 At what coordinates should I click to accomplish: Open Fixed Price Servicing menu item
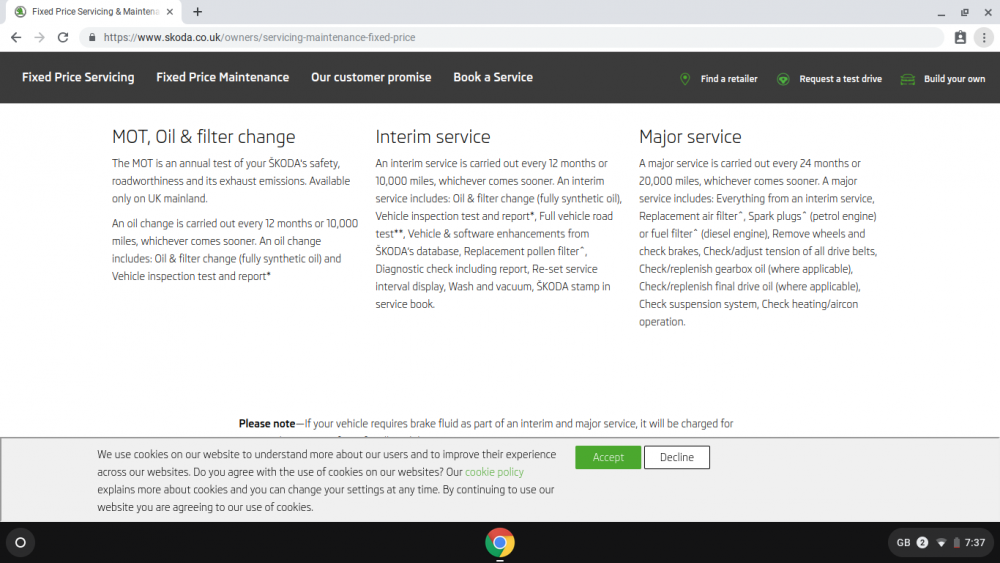(x=78, y=77)
